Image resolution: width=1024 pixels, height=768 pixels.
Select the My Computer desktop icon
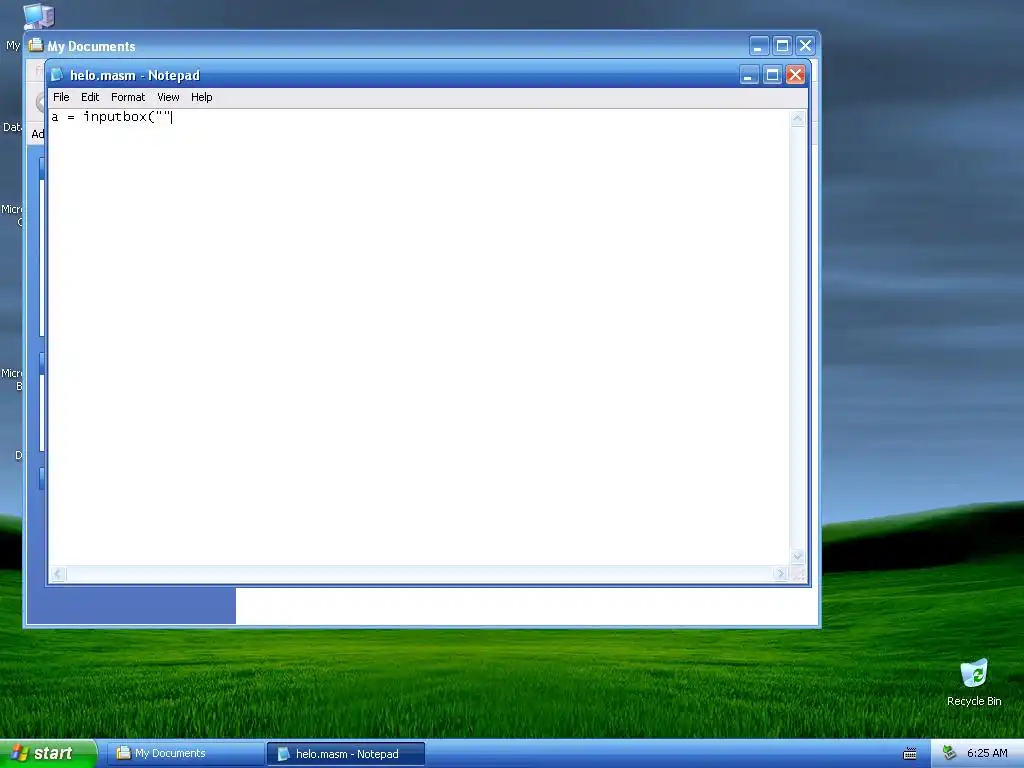(38, 16)
